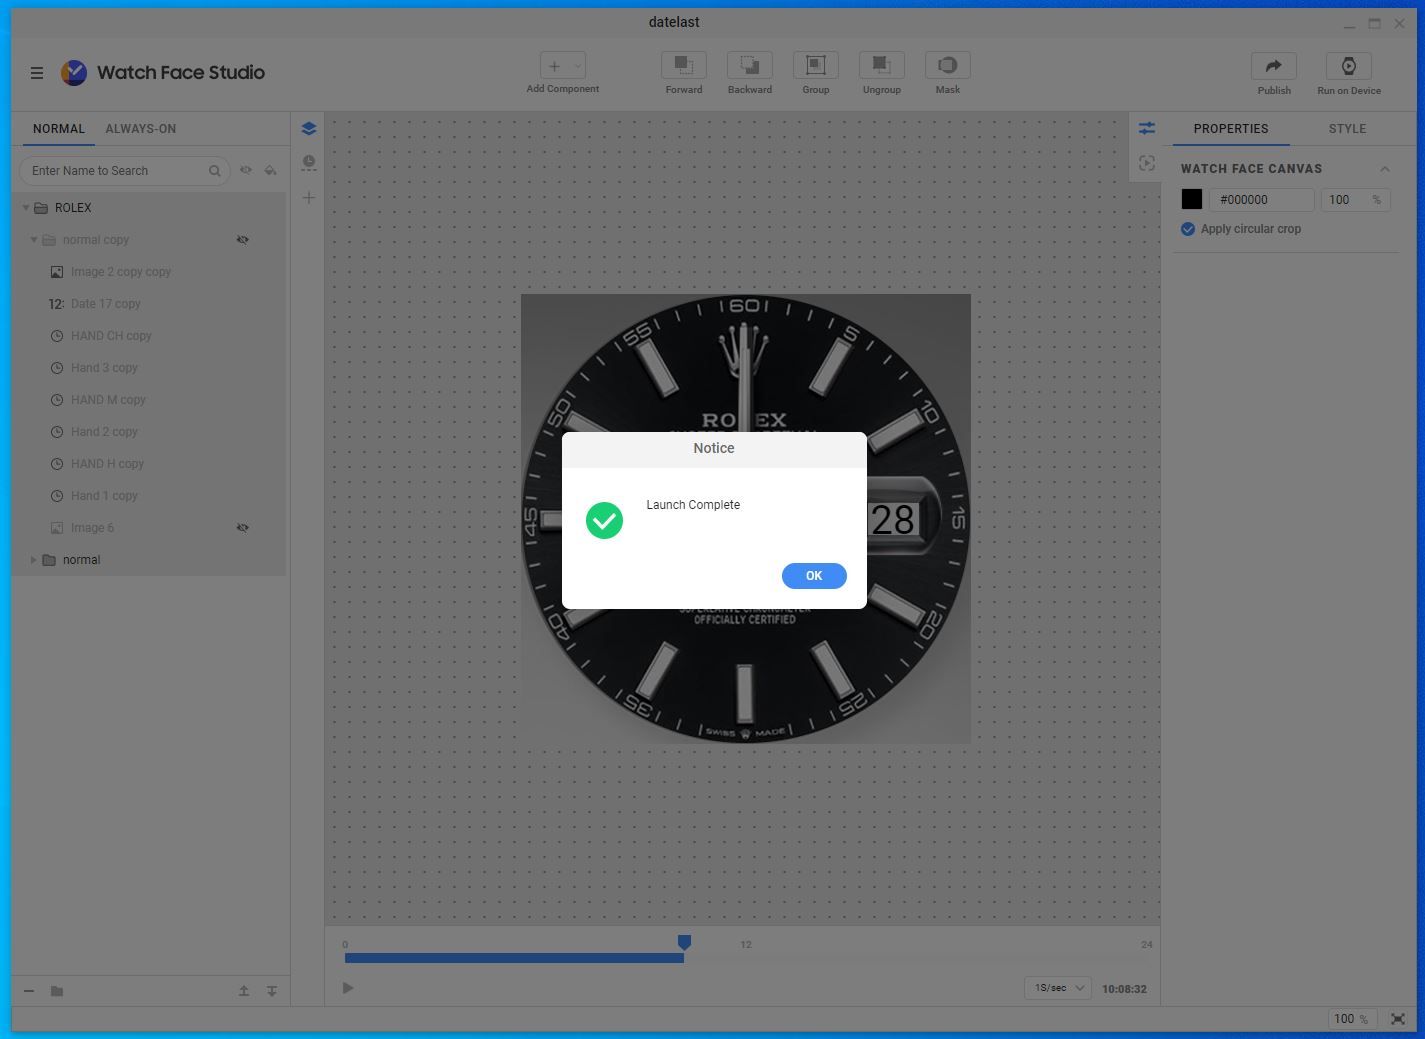
Task: Play the timeline preview
Action: pyautogui.click(x=348, y=988)
